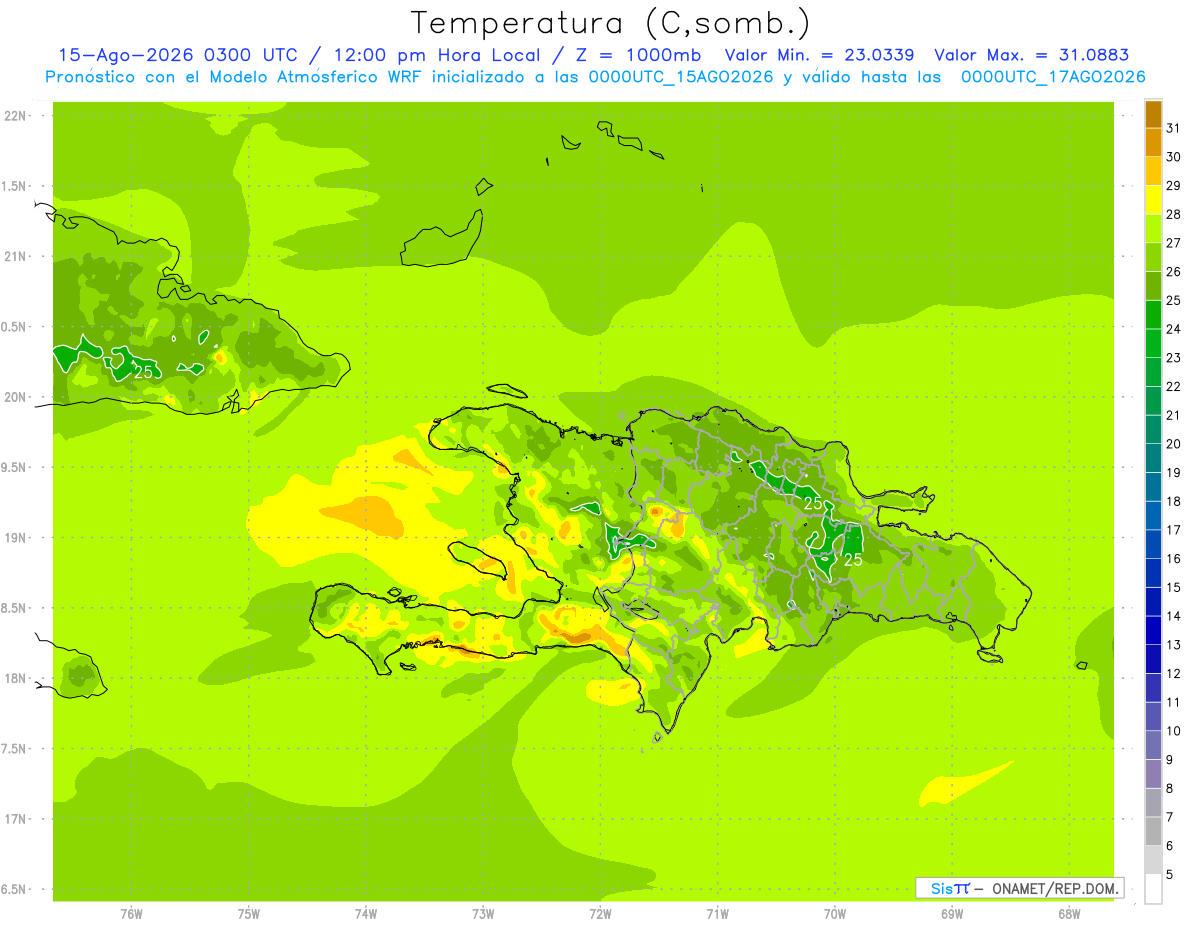Click the 7.5N latitude axis label

[x=15, y=749]
